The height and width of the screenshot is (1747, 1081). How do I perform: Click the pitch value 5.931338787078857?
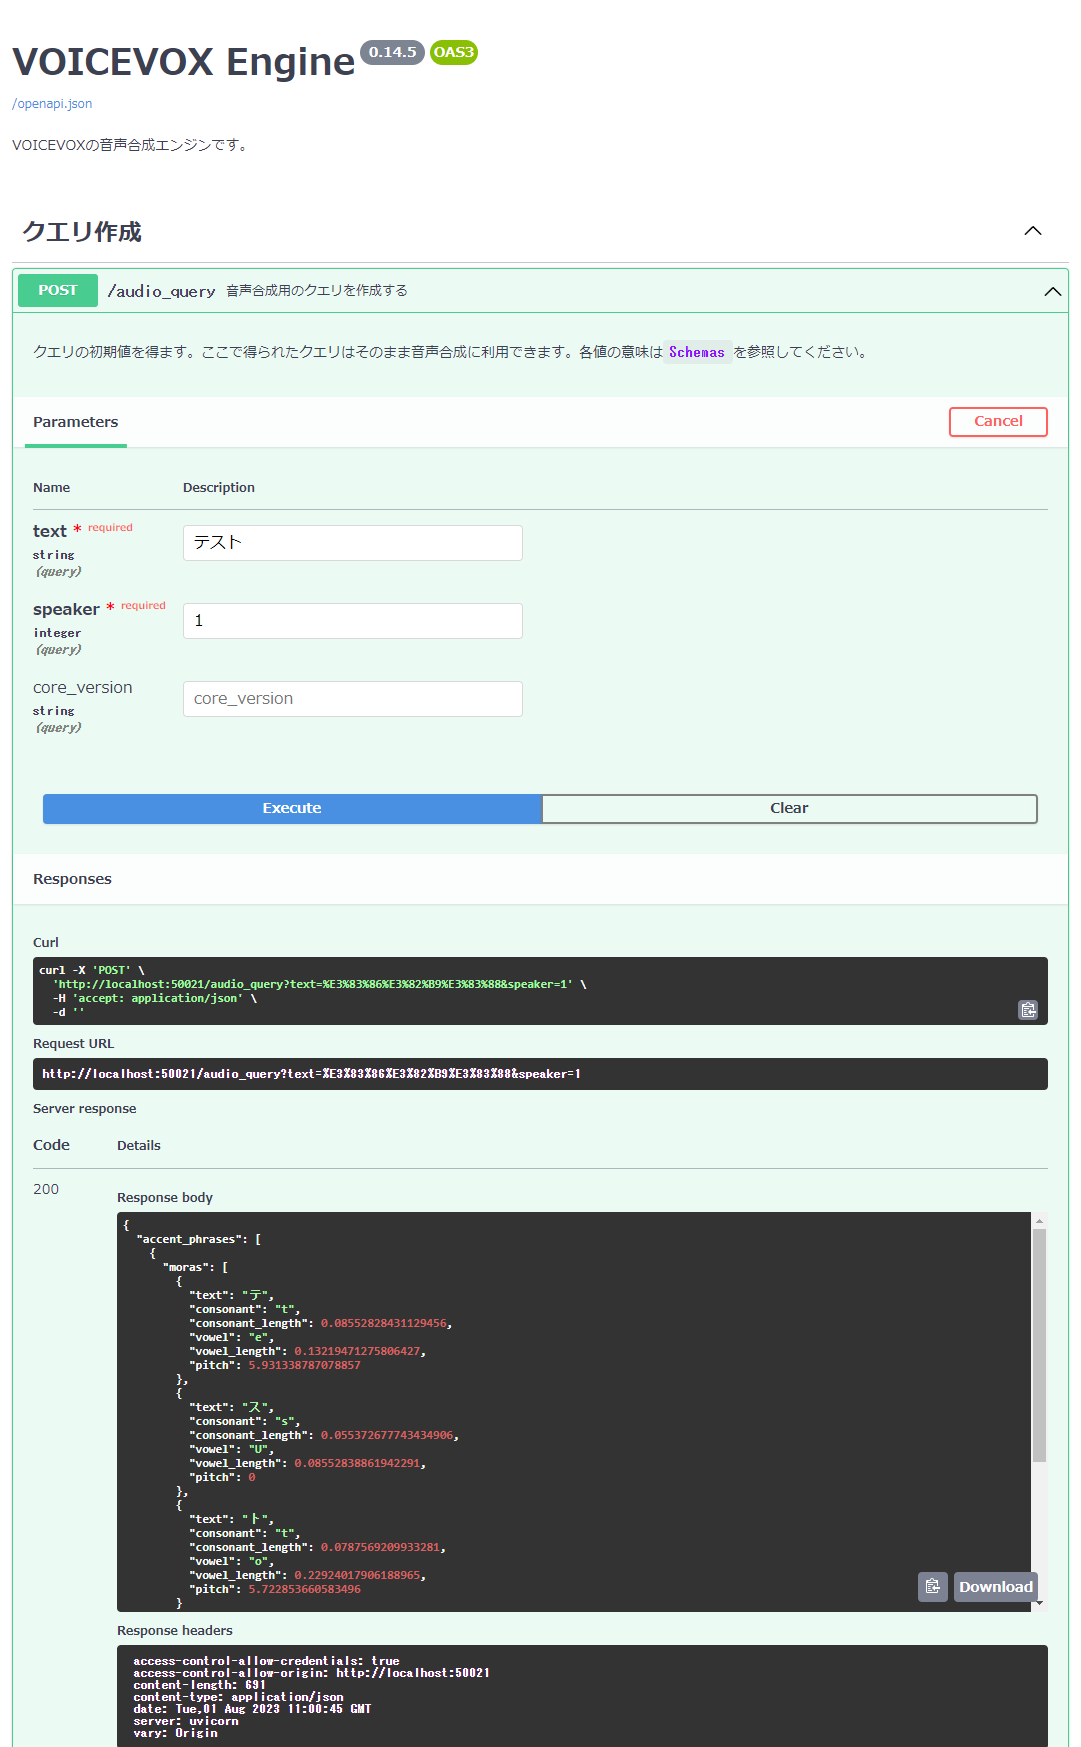click(x=304, y=1365)
